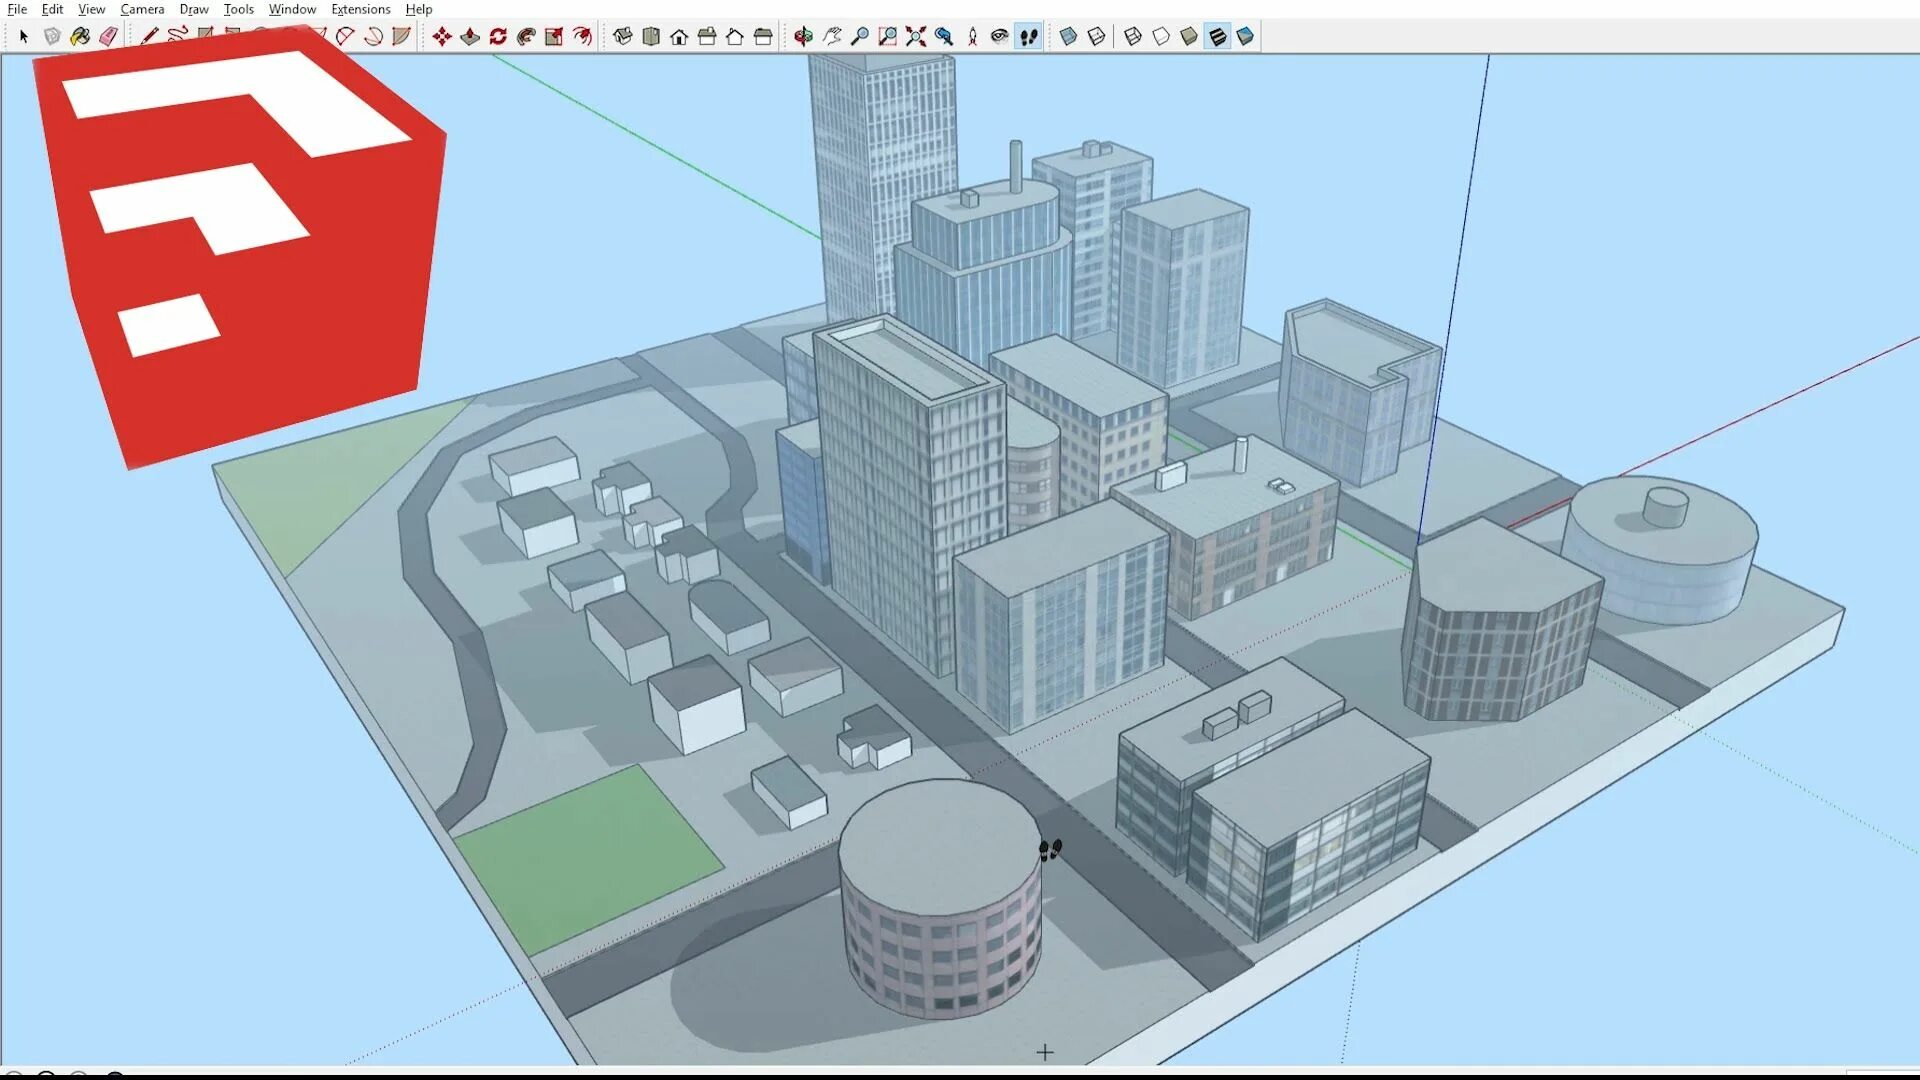This screenshot has width=1920, height=1080.
Task: Open the View menu
Action: pyautogui.click(x=91, y=9)
